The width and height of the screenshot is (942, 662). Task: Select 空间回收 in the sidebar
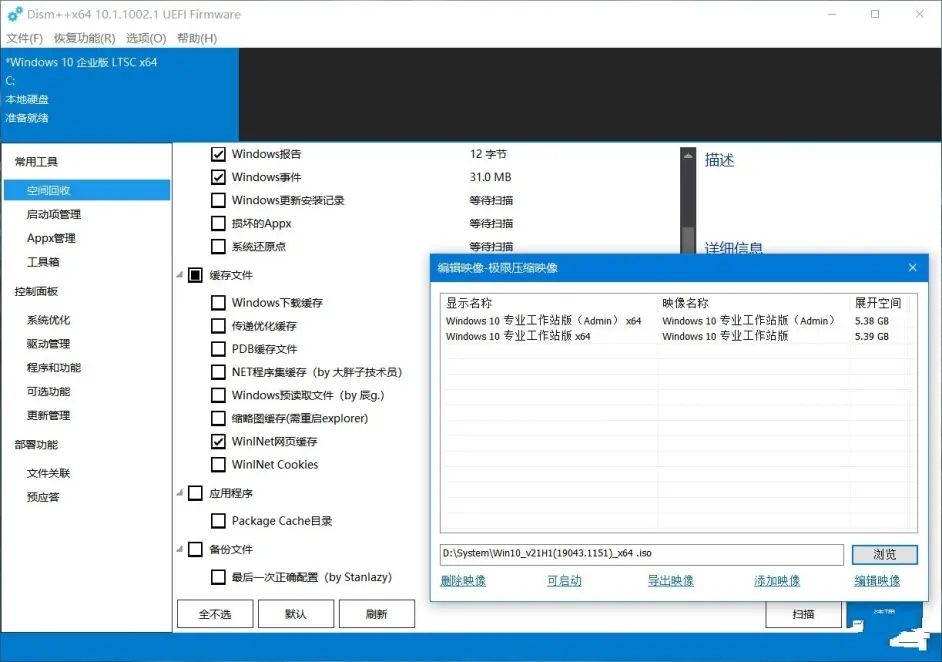[87, 190]
